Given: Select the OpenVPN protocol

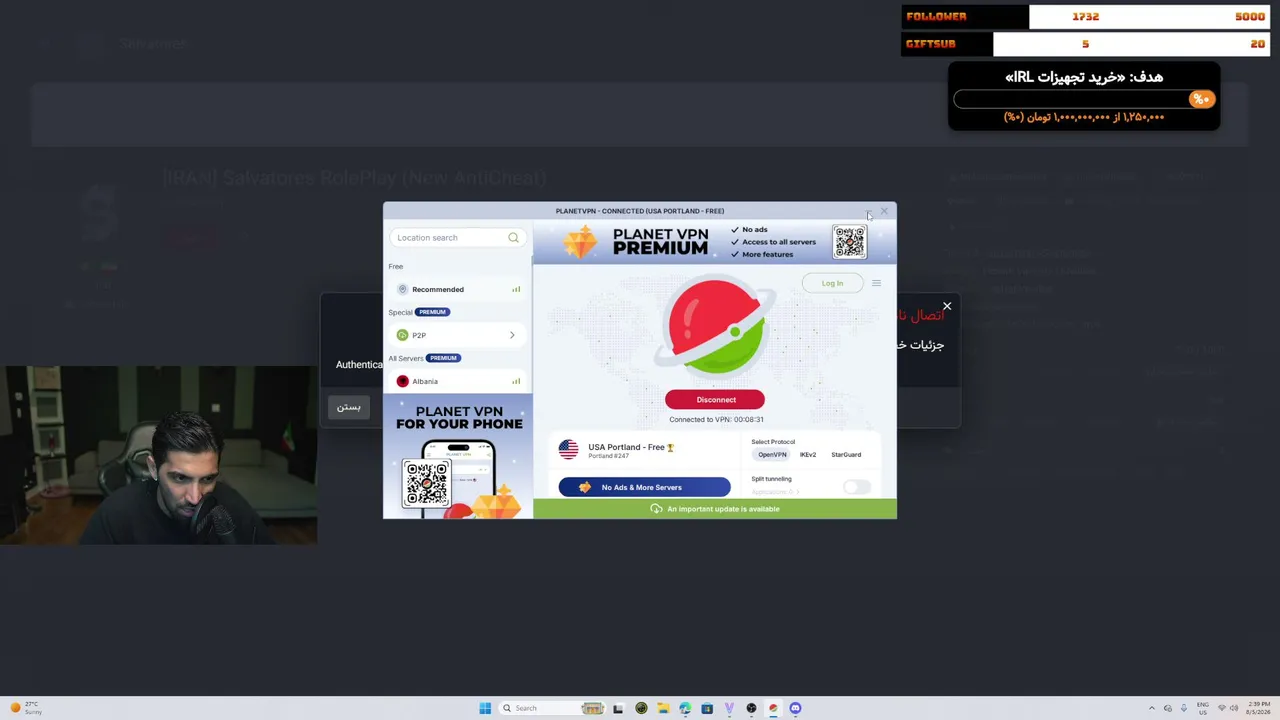Looking at the screenshot, I should pyautogui.click(x=772, y=455).
